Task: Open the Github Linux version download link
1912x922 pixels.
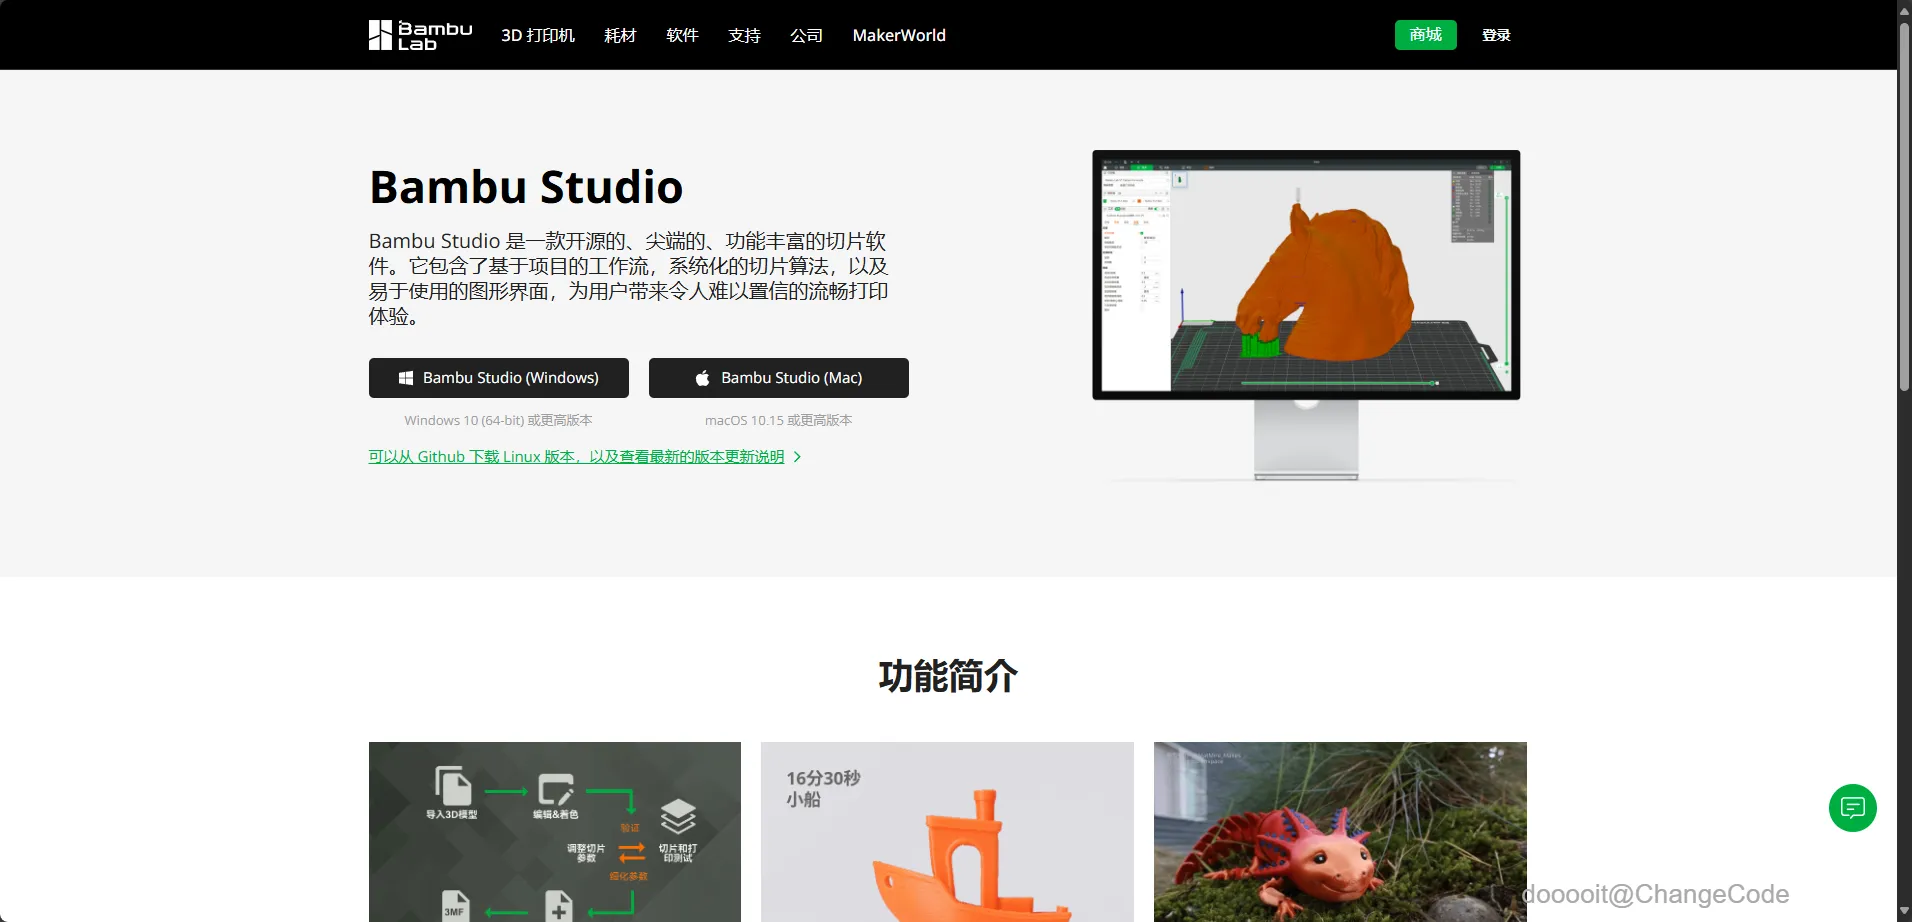Action: pos(576,457)
